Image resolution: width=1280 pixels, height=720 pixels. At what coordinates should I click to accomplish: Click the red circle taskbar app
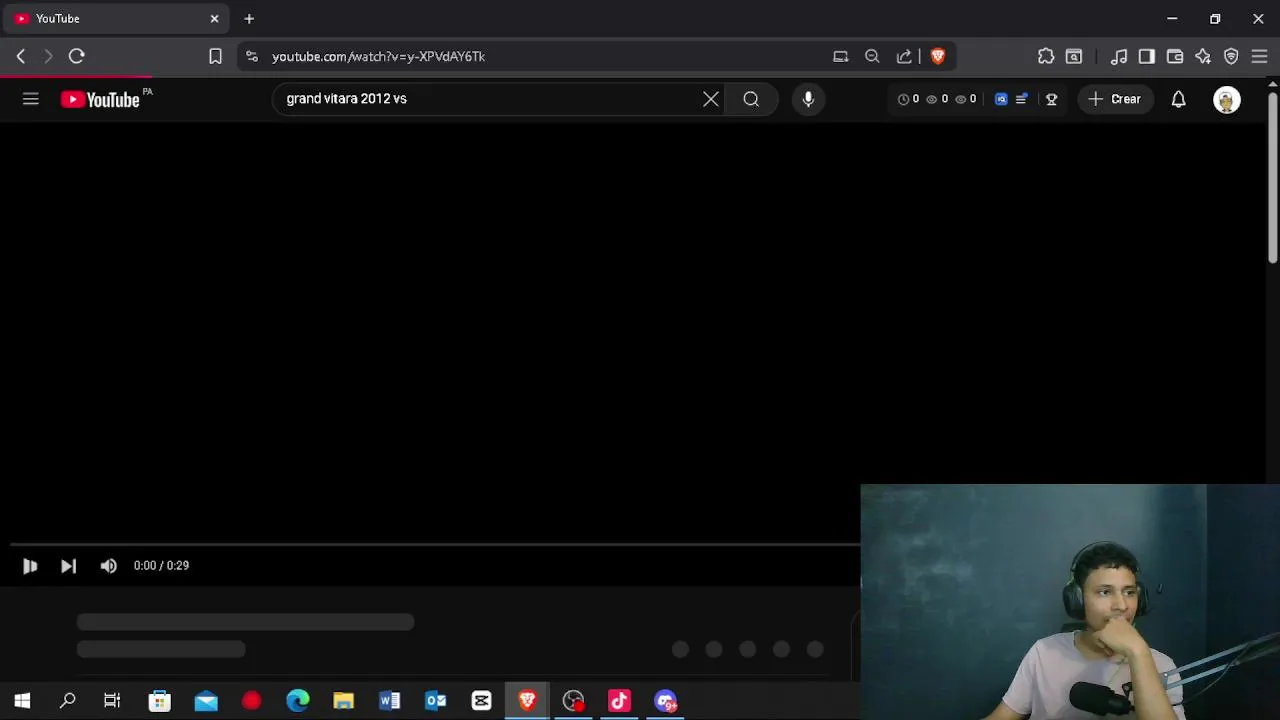(252, 701)
